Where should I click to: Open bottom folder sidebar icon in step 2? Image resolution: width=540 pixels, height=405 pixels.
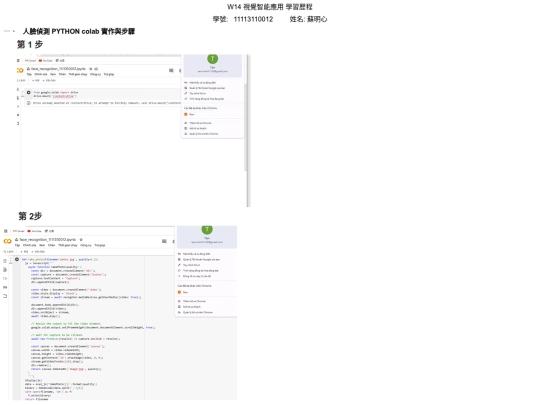pos(5,296)
